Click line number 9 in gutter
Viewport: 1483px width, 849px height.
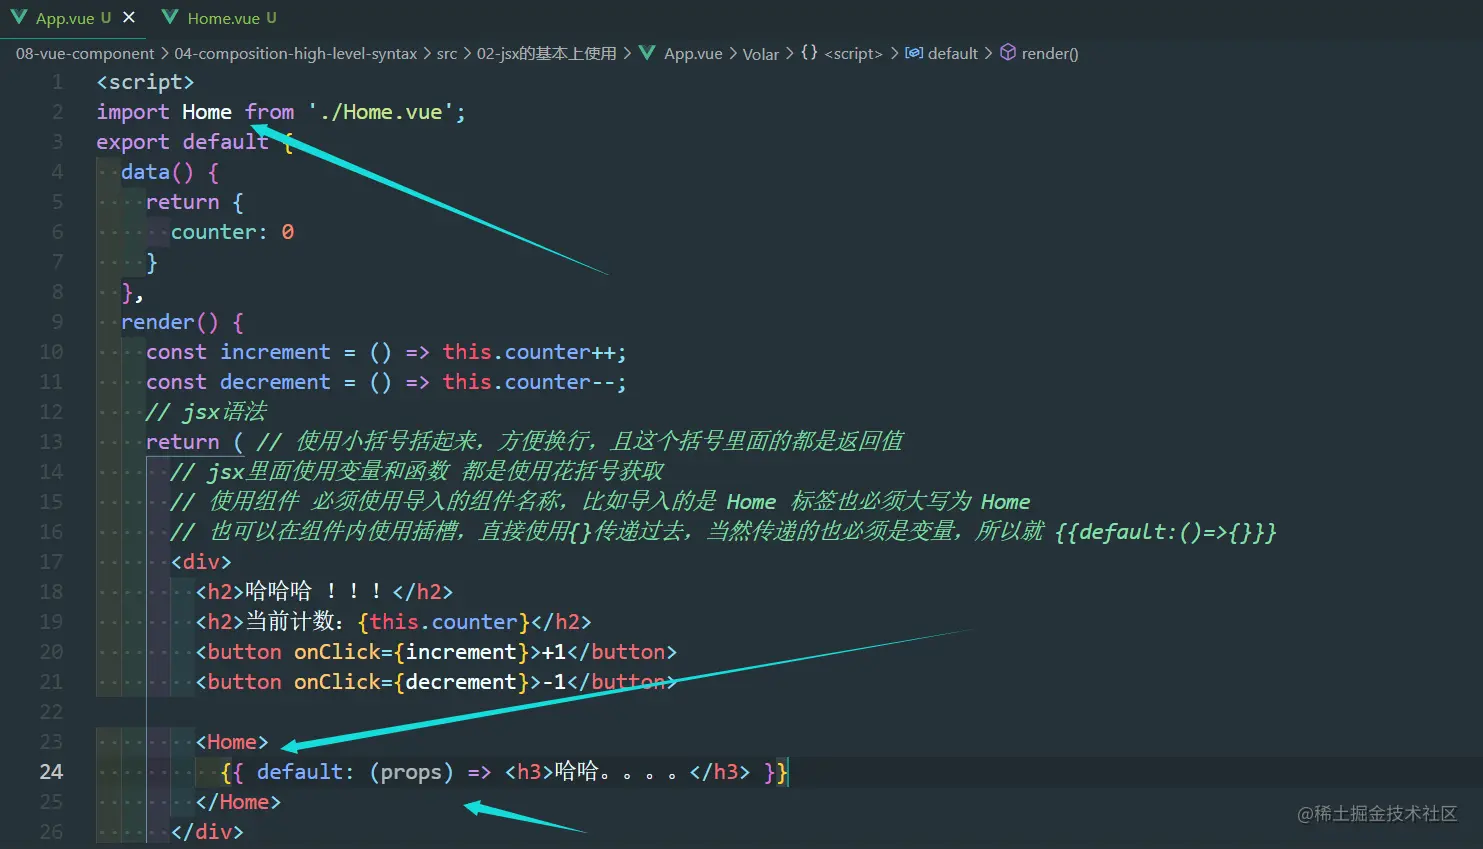(x=57, y=322)
